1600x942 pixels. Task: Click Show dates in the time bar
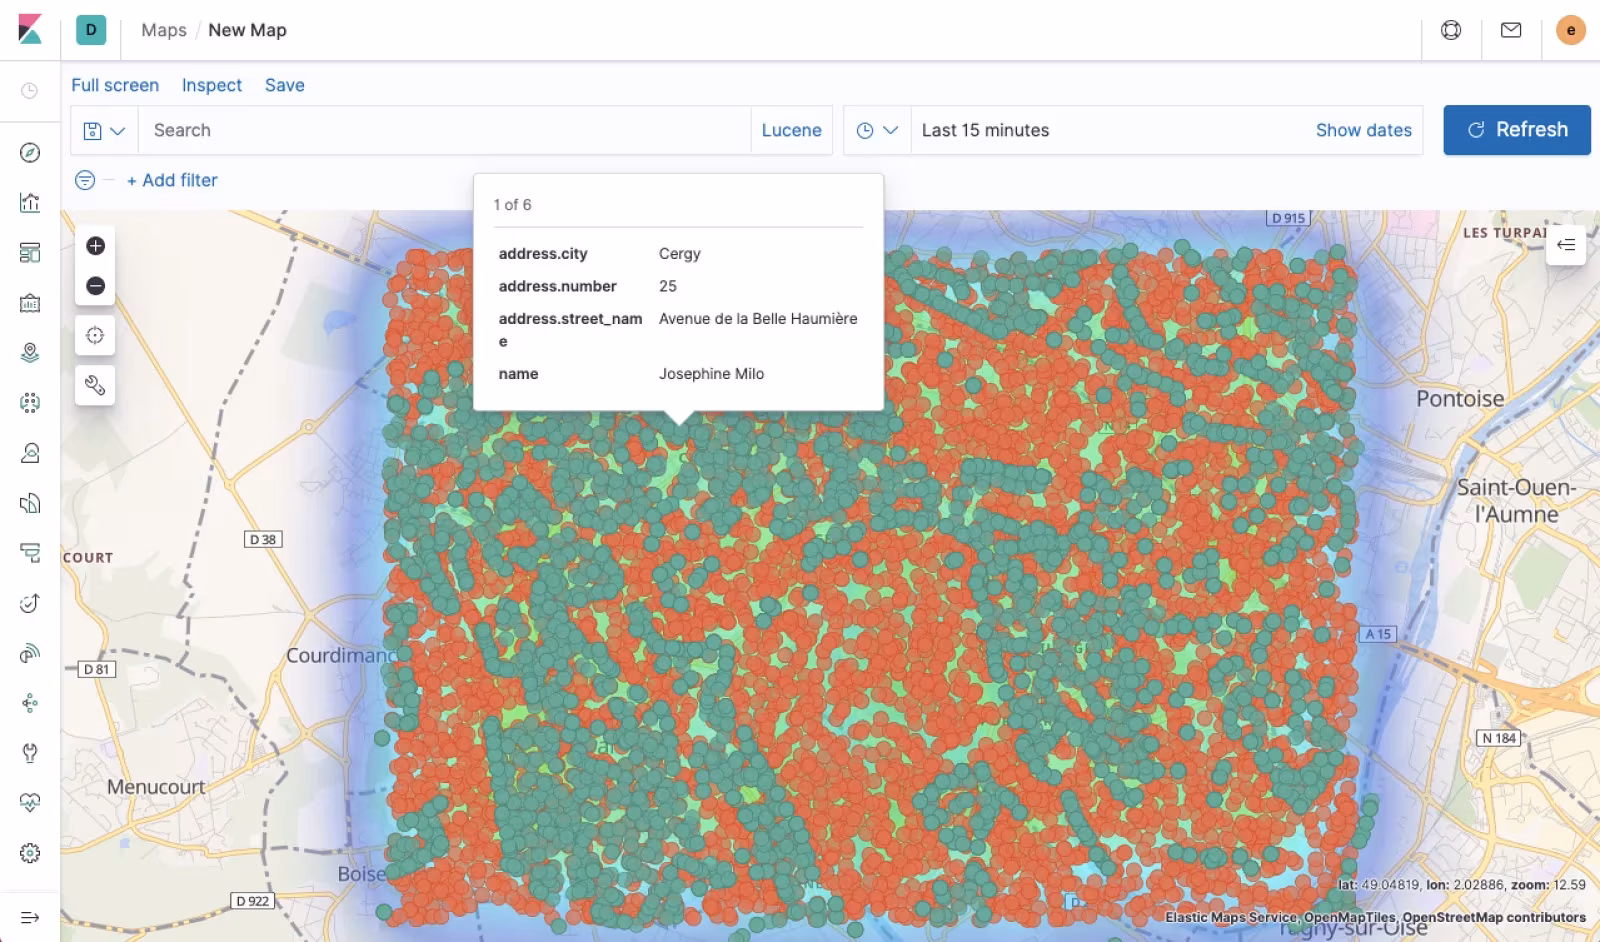tap(1363, 130)
